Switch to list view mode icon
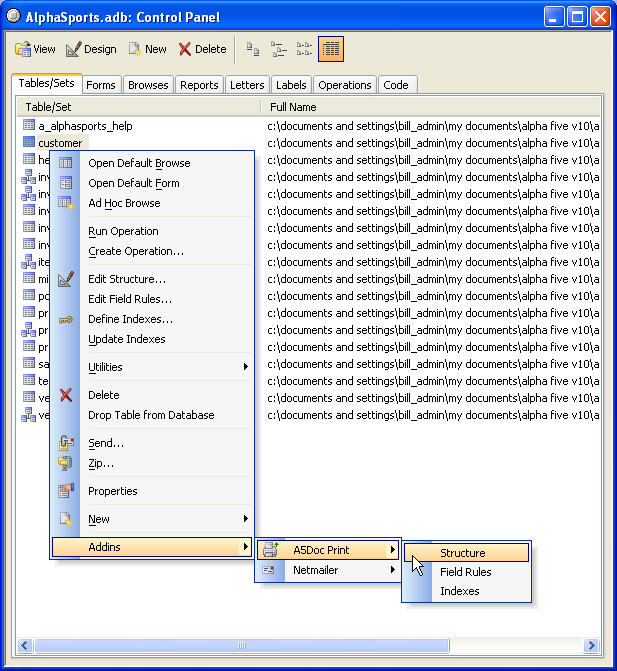Viewport: 617px width, 671px height. [304, 49]
